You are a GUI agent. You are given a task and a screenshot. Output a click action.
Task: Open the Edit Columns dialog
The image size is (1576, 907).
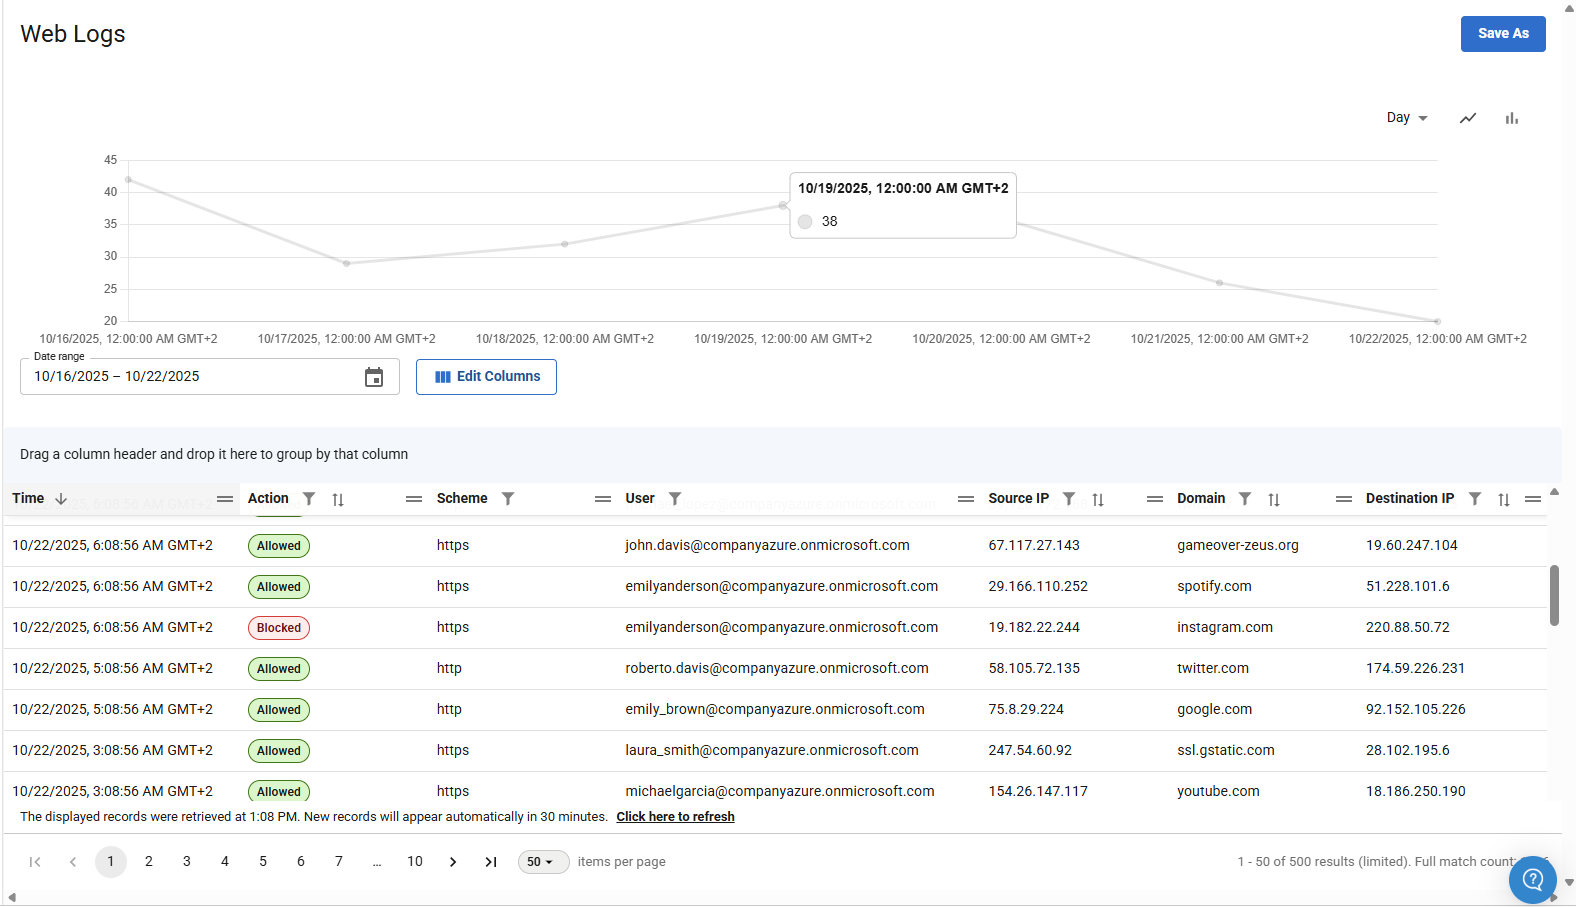(486, 377)
